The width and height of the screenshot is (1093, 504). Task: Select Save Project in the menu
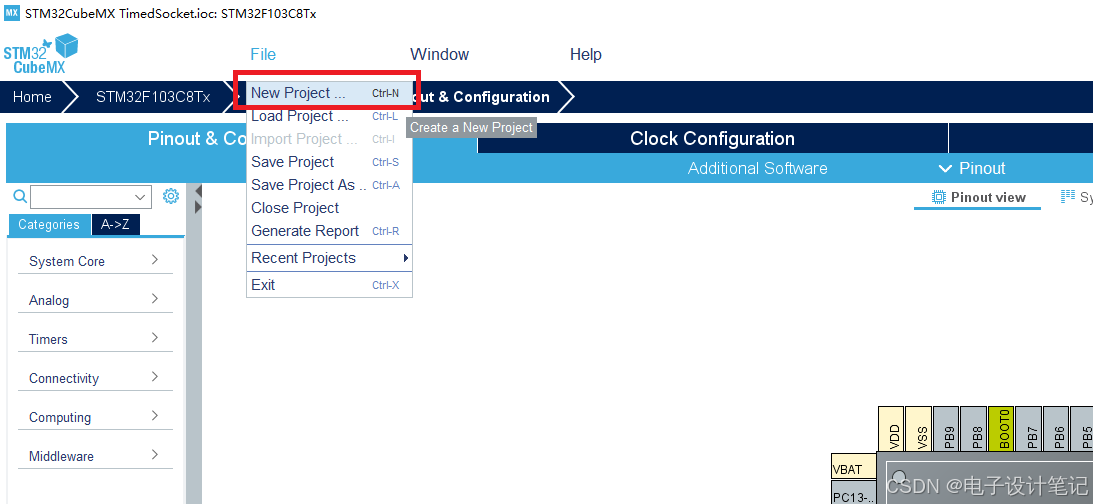(x=329, y=162)
